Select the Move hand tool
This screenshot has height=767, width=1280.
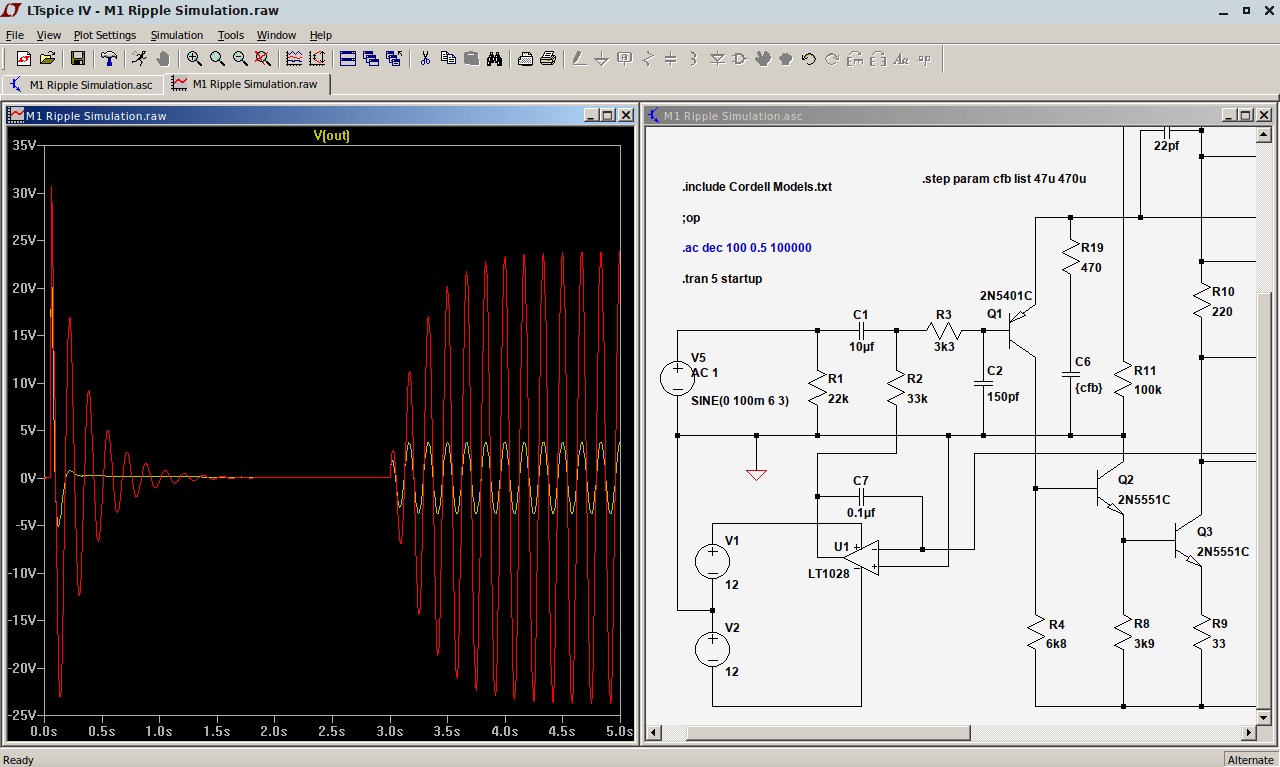click(763, 59)
